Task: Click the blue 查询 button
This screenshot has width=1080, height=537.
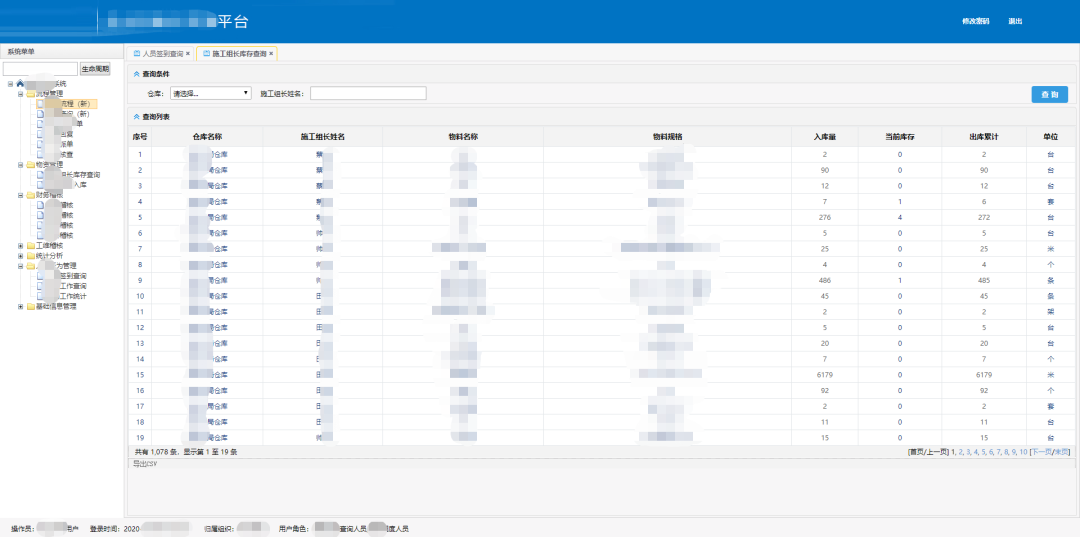Action: (x=1050, y=94)
